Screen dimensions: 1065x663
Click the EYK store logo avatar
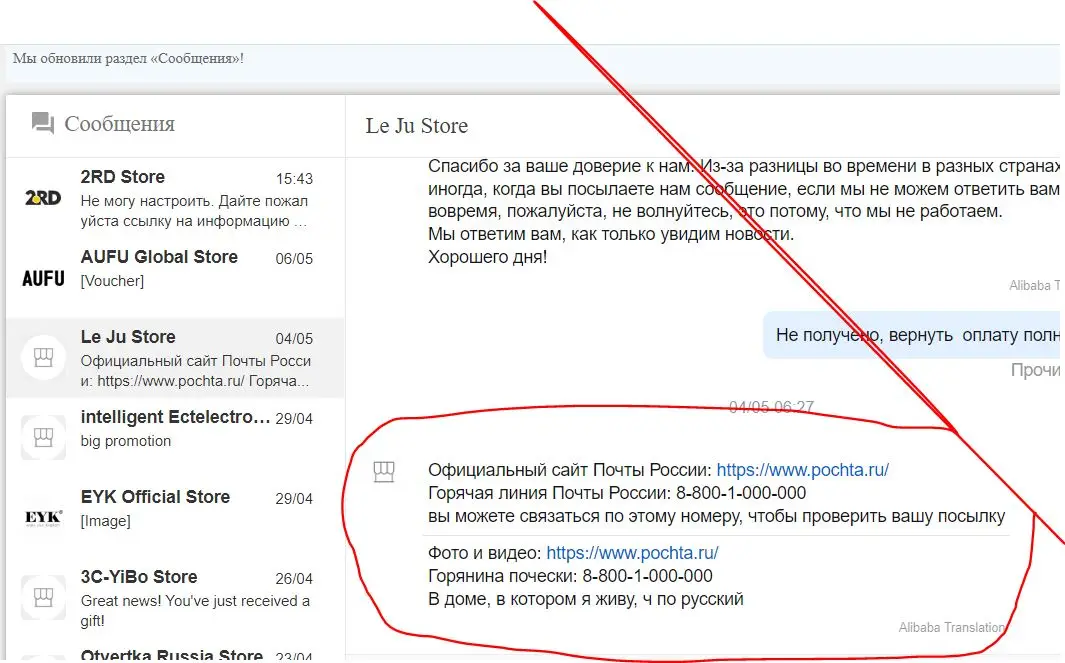(x=43, y=518)
